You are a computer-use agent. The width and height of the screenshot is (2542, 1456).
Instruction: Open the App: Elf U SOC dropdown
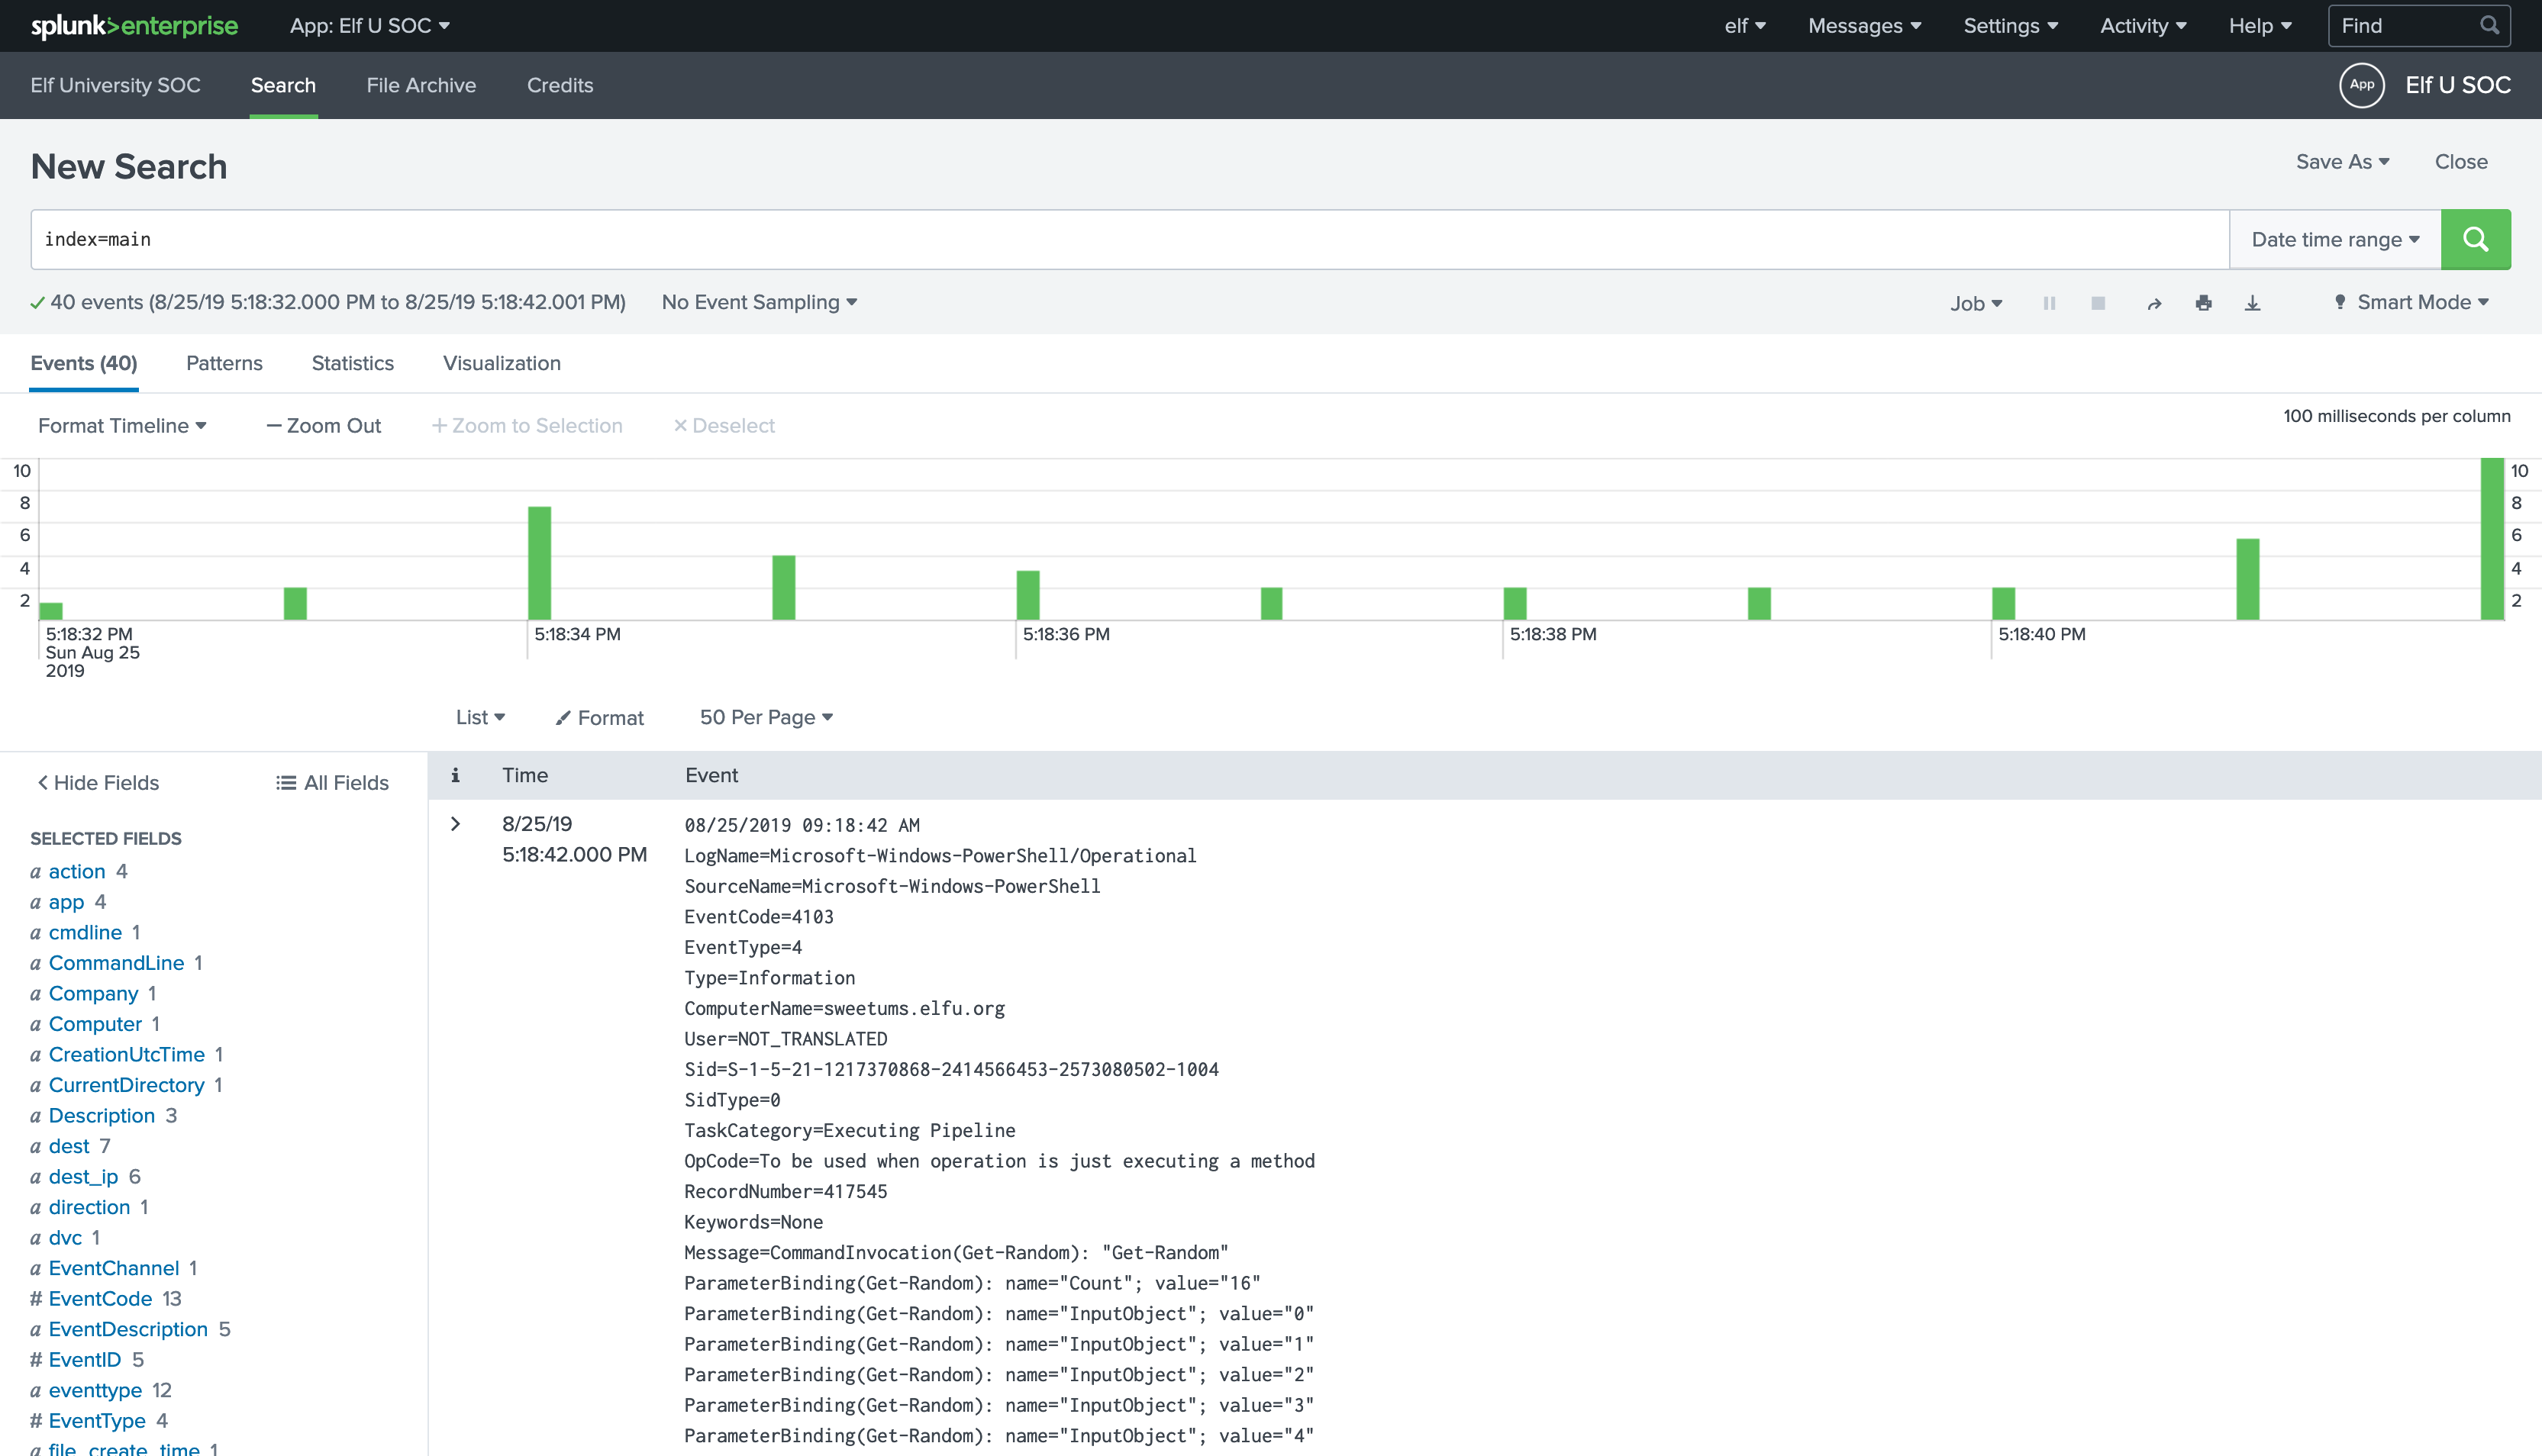click(369, 26)
